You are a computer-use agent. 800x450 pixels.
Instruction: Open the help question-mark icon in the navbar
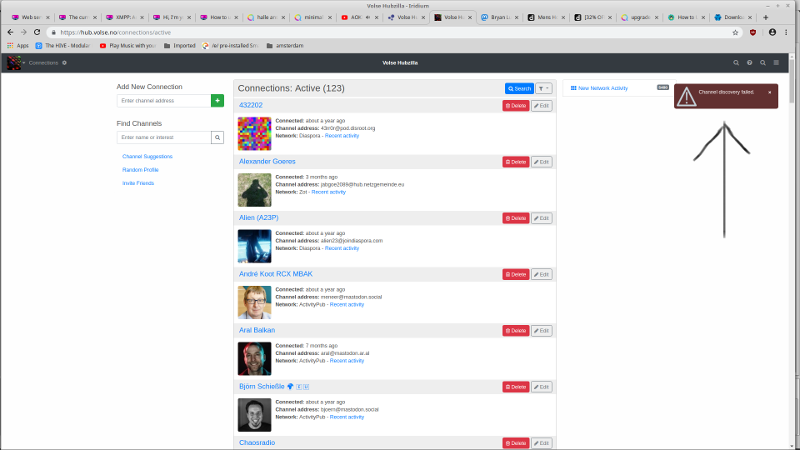tap(750, 63)
